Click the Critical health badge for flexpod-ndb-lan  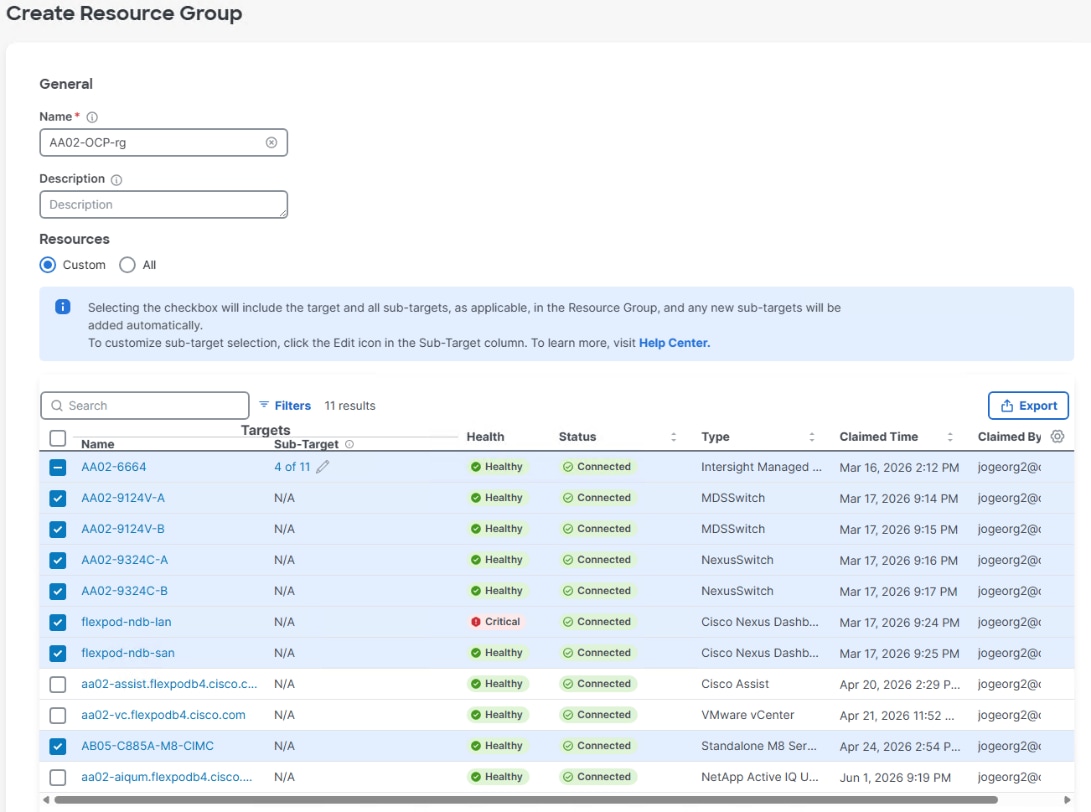[496, 621]
